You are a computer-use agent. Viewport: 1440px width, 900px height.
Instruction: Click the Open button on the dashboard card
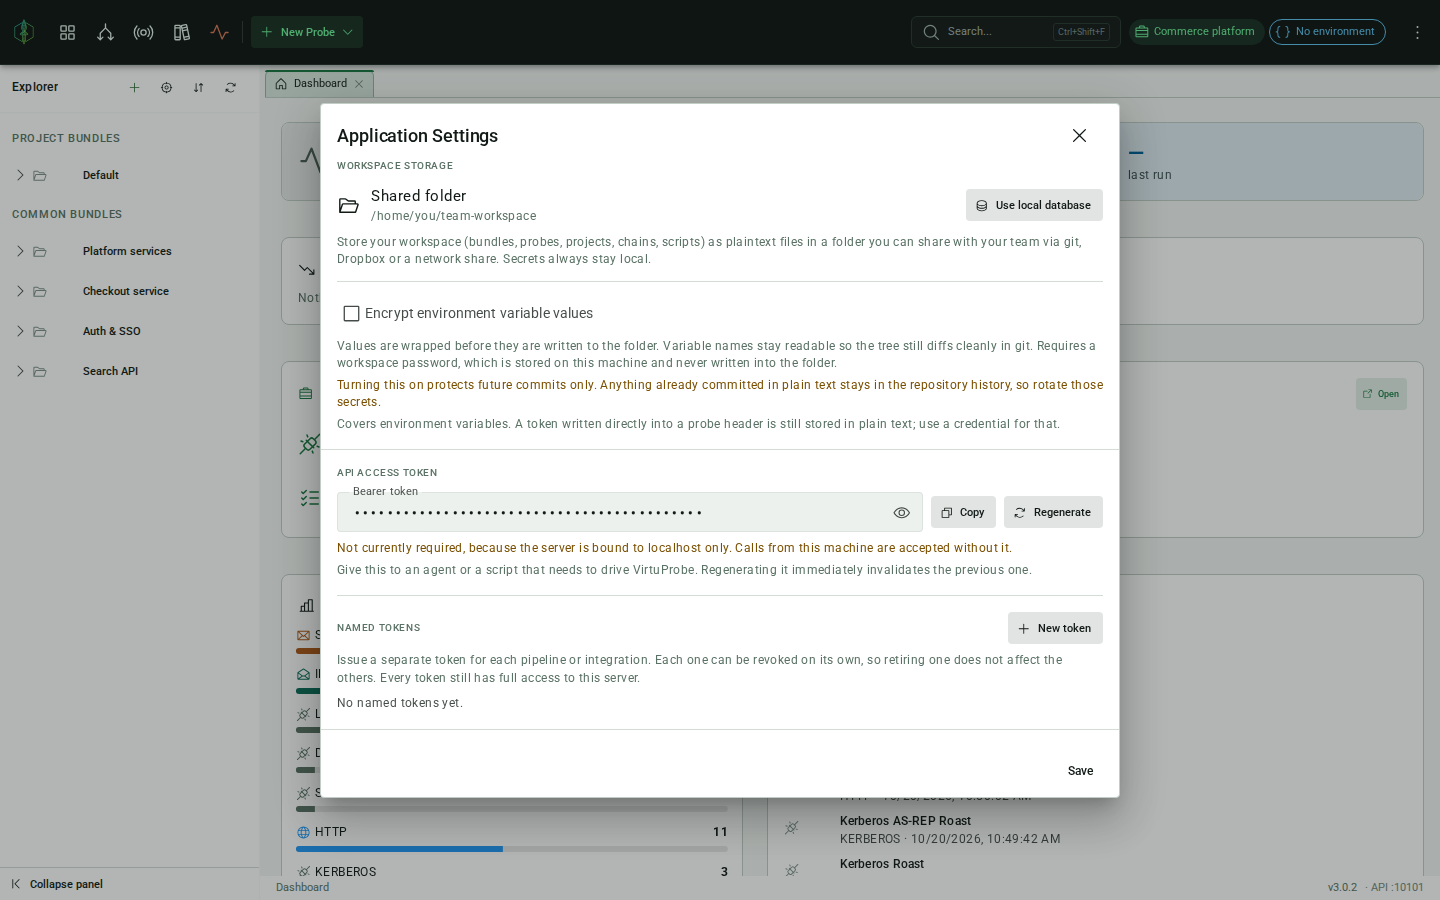pos(1381,394)
